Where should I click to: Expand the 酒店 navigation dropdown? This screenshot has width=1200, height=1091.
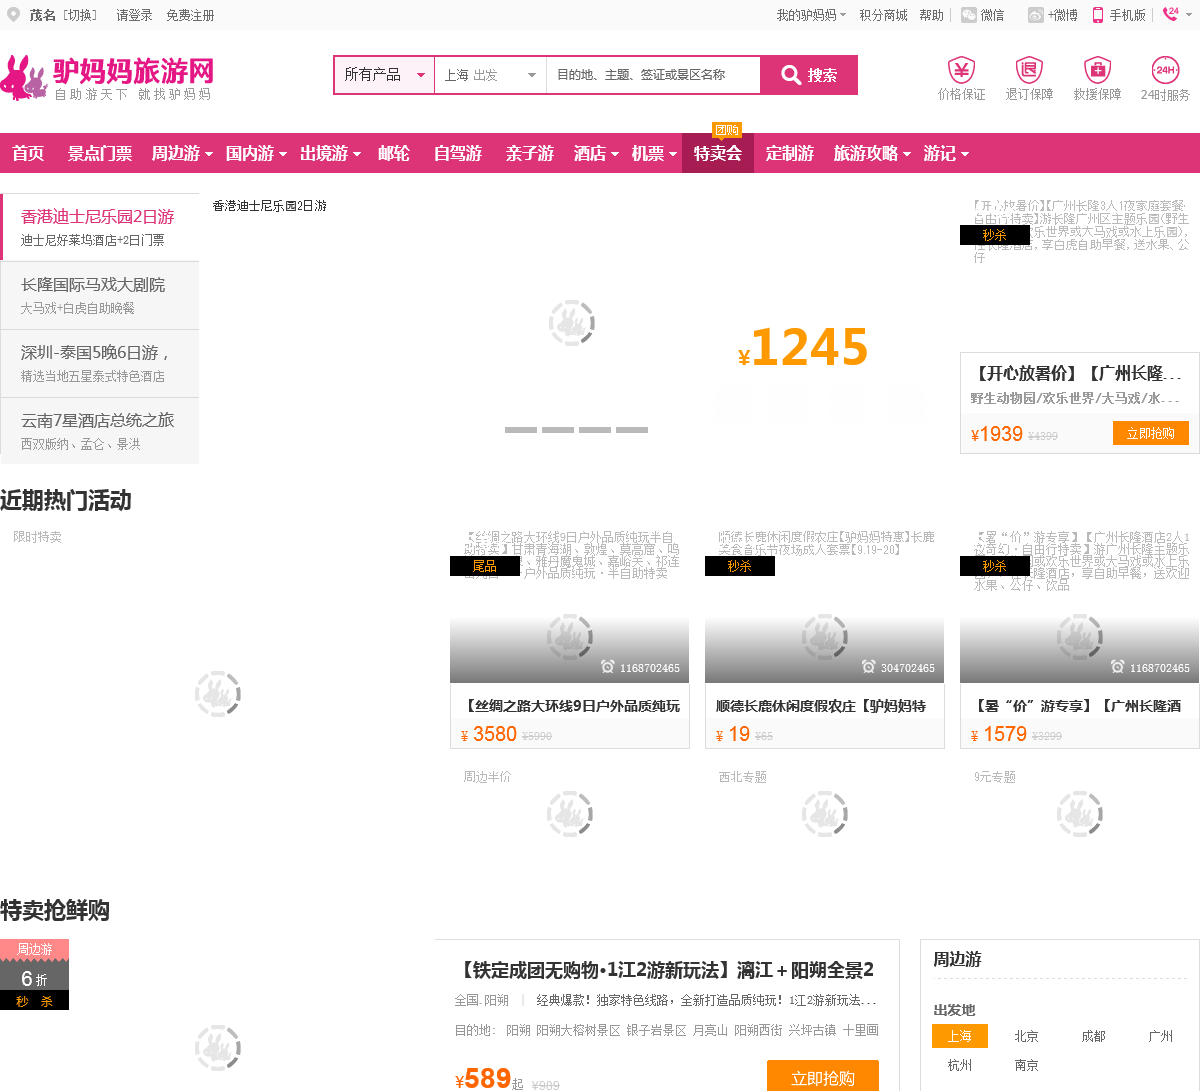(x=596, y=153)
